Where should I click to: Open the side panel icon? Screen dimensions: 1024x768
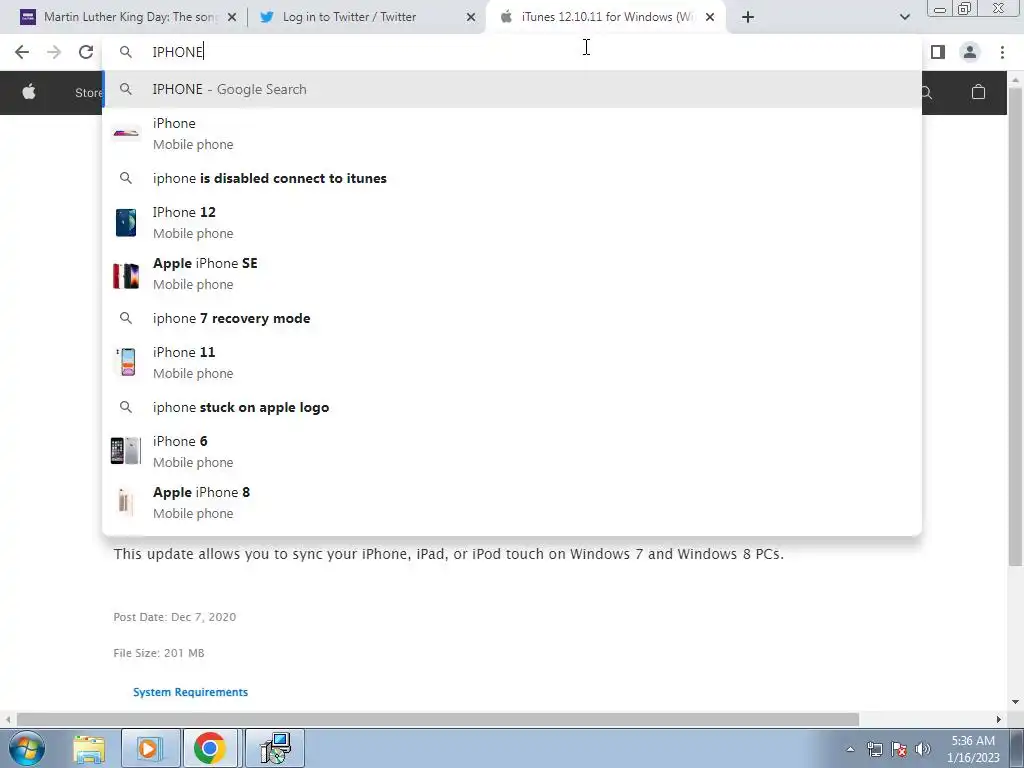[x=938, y=52]
